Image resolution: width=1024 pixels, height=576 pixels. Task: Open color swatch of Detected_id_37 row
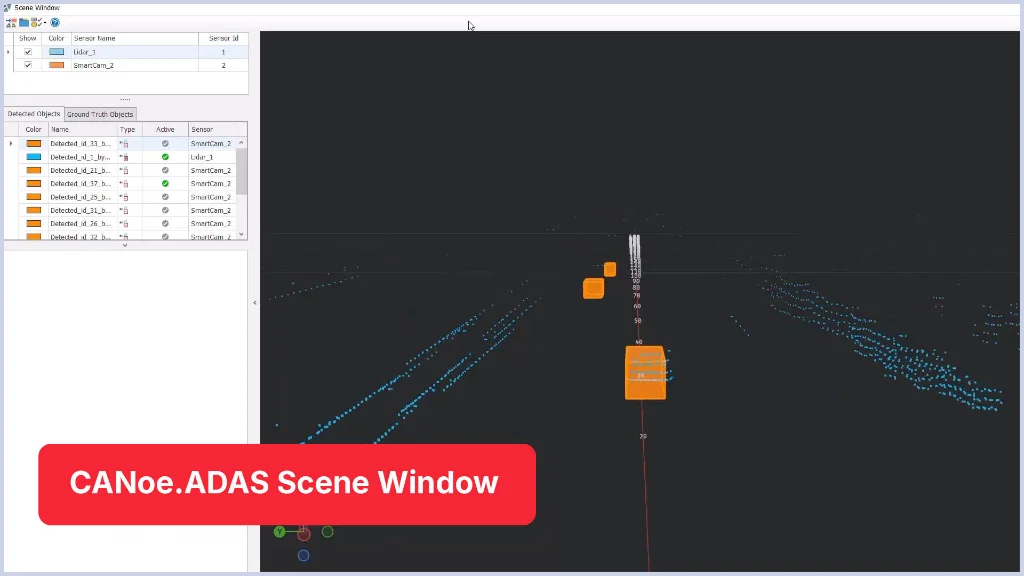(x=33, y=184)
